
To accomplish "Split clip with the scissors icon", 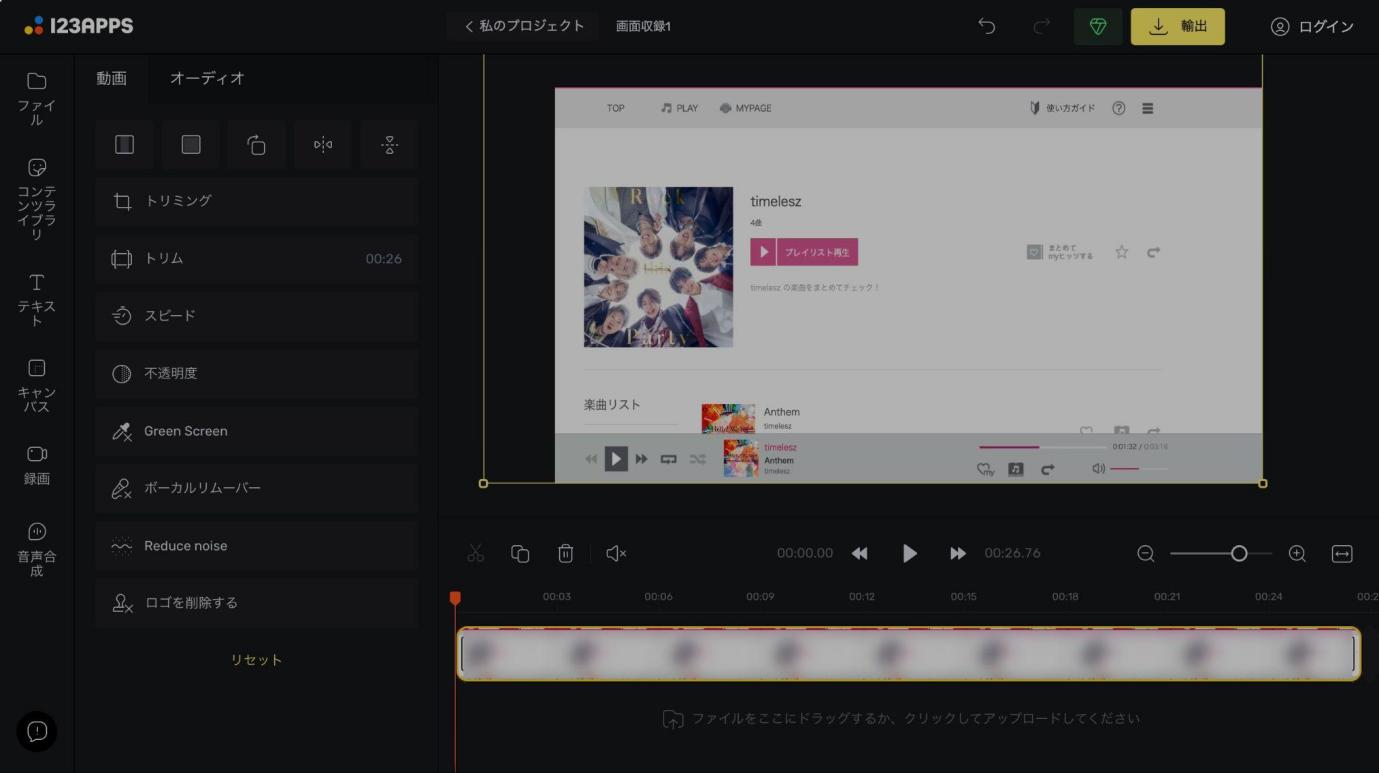I will pos(475,553).
